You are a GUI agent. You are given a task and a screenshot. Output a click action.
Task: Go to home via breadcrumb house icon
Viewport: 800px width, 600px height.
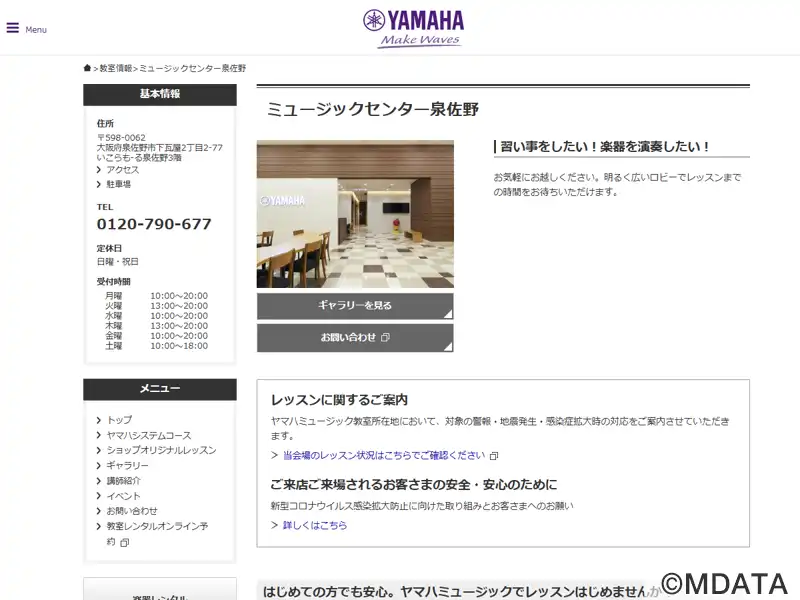click(87, 68)
